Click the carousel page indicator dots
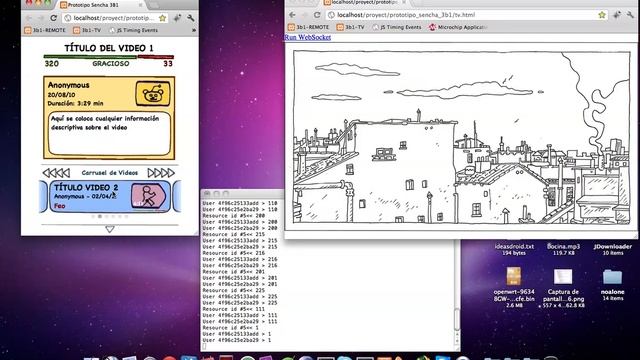 [110, 217]
